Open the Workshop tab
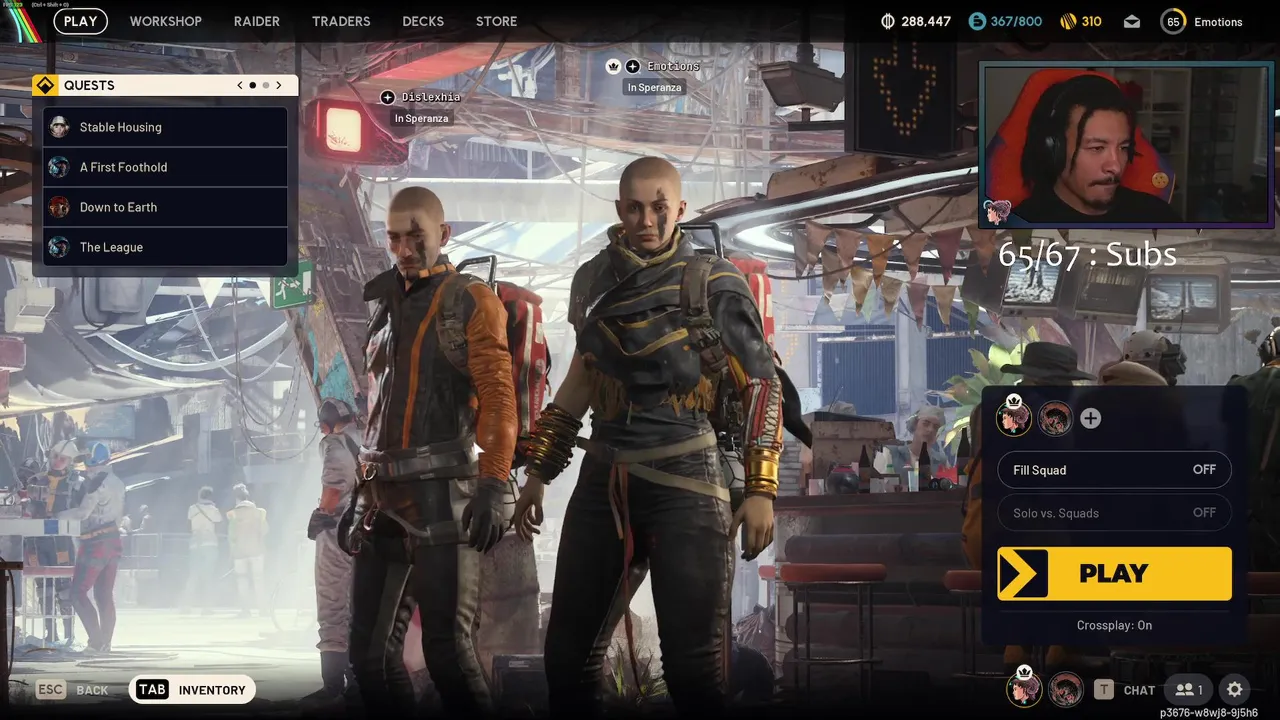The image size is (1280, 720). pos(165,21)
